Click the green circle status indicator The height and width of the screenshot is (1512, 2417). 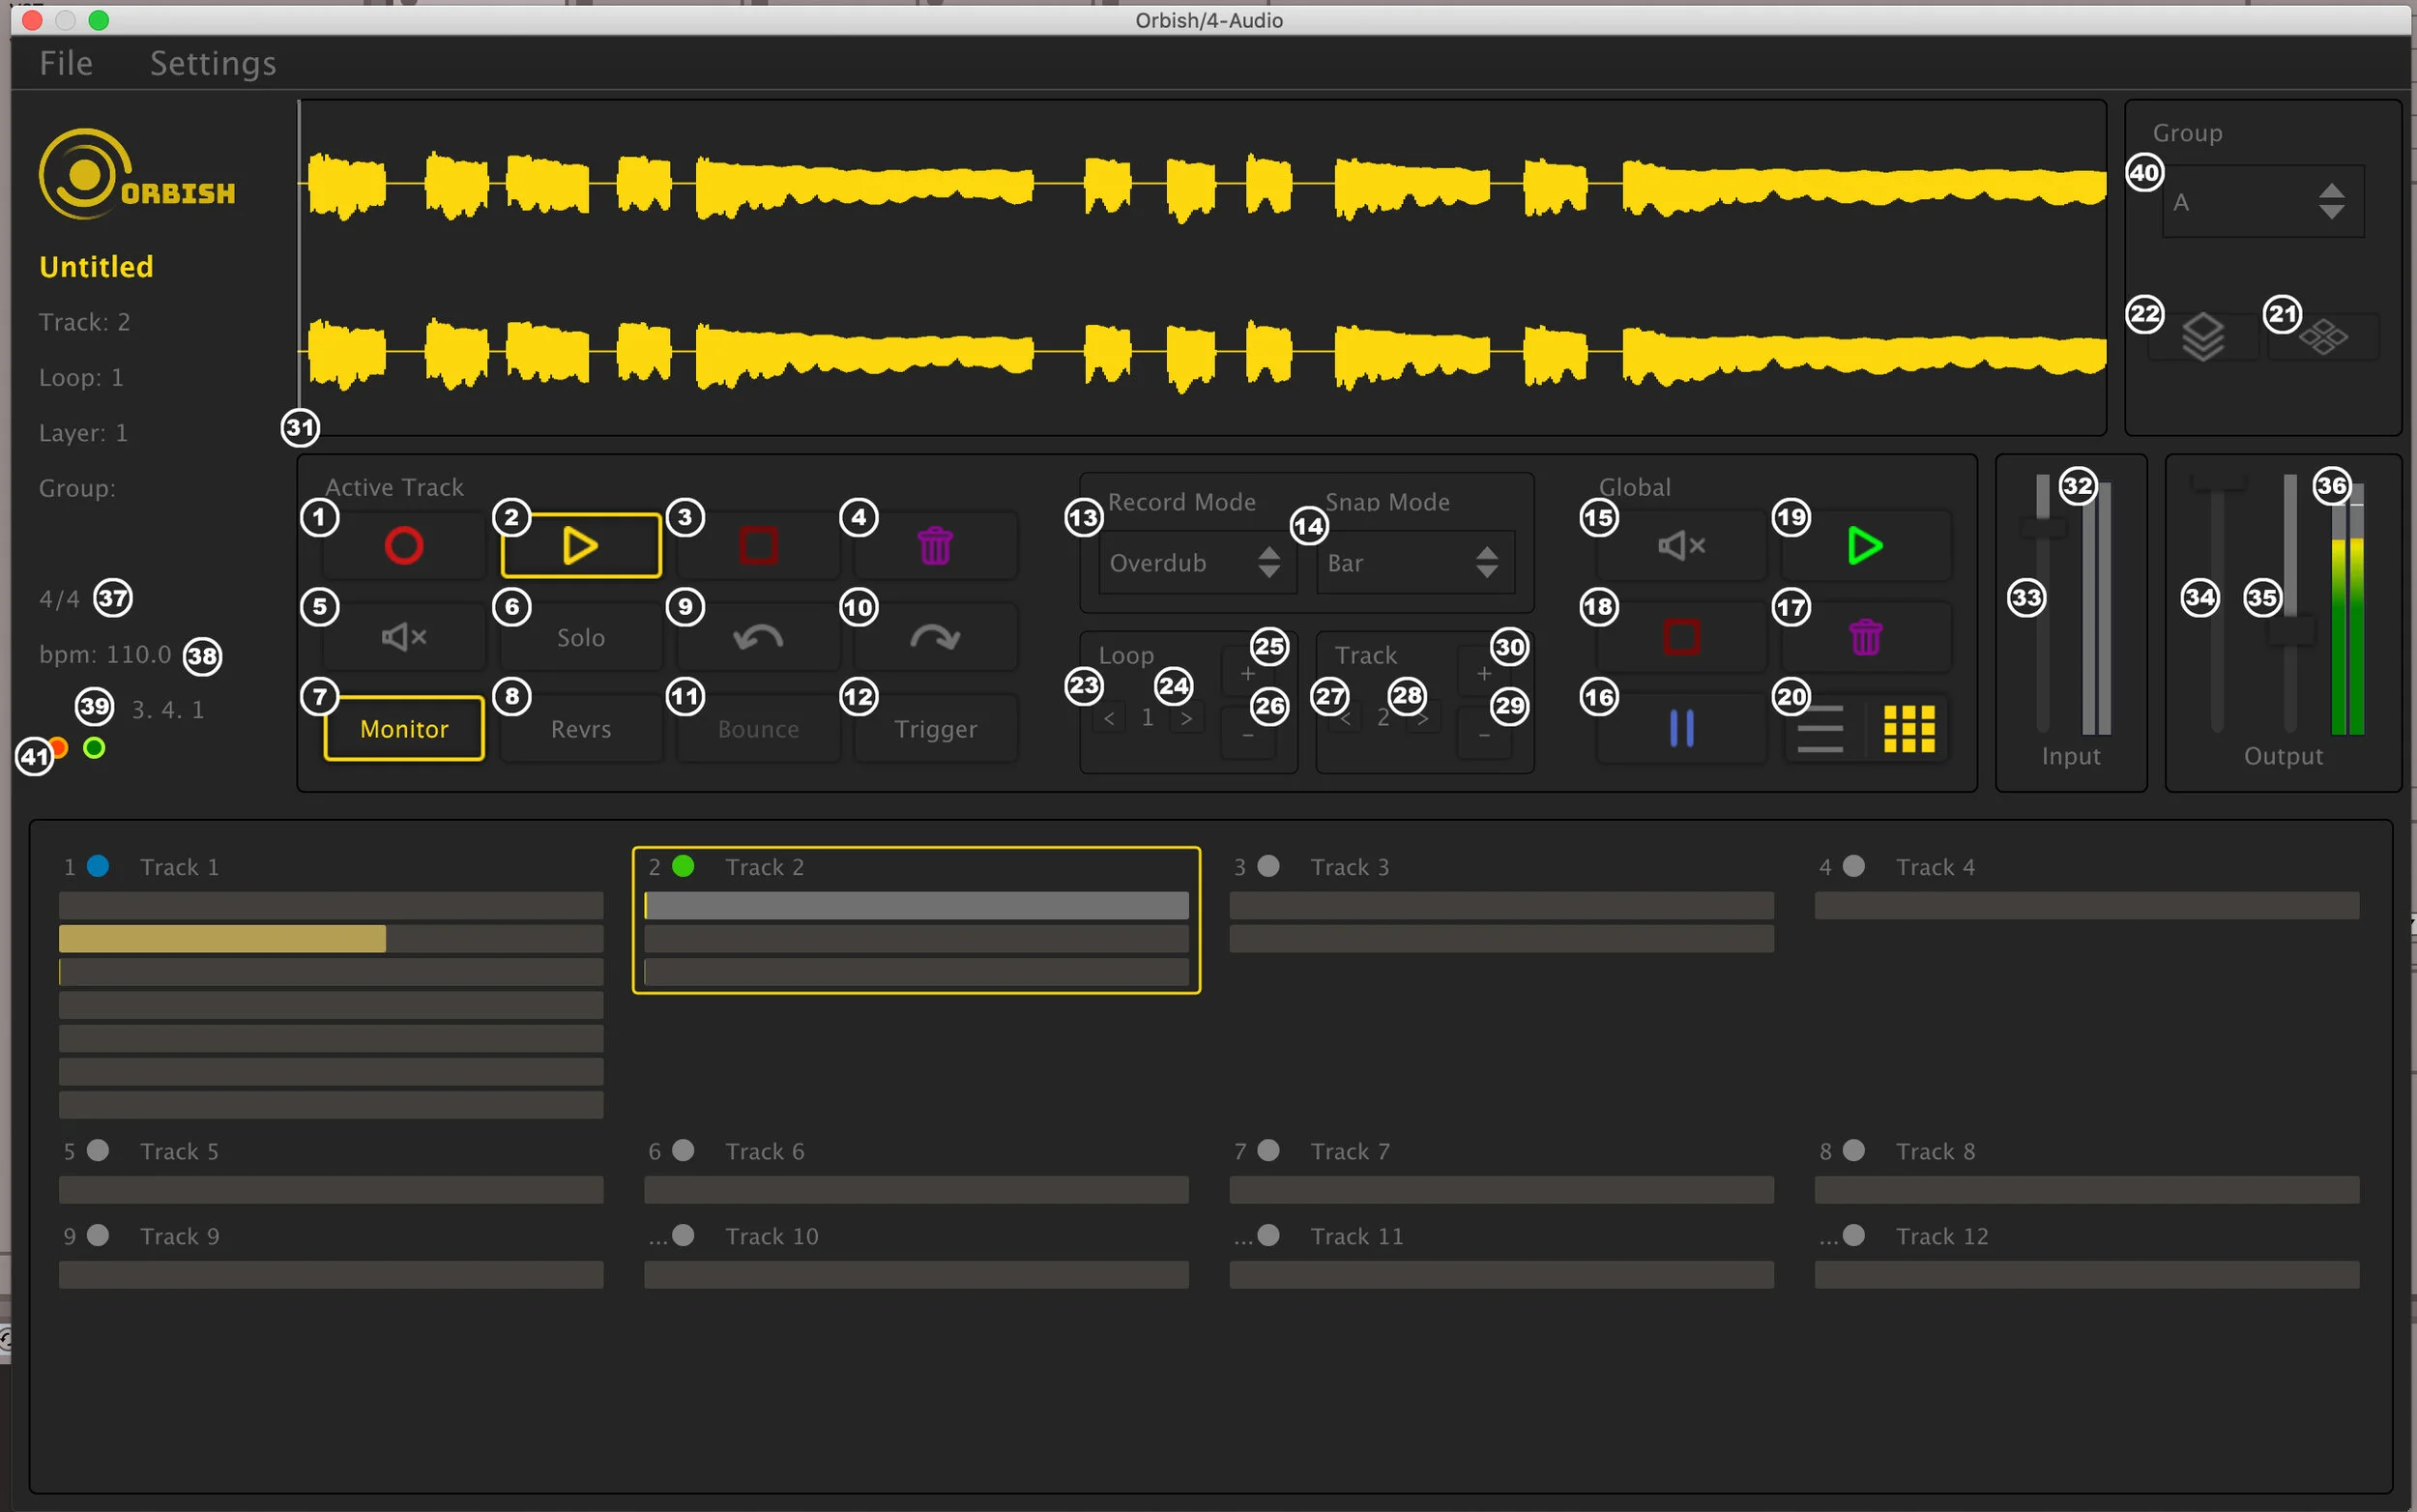pos(94,747)
